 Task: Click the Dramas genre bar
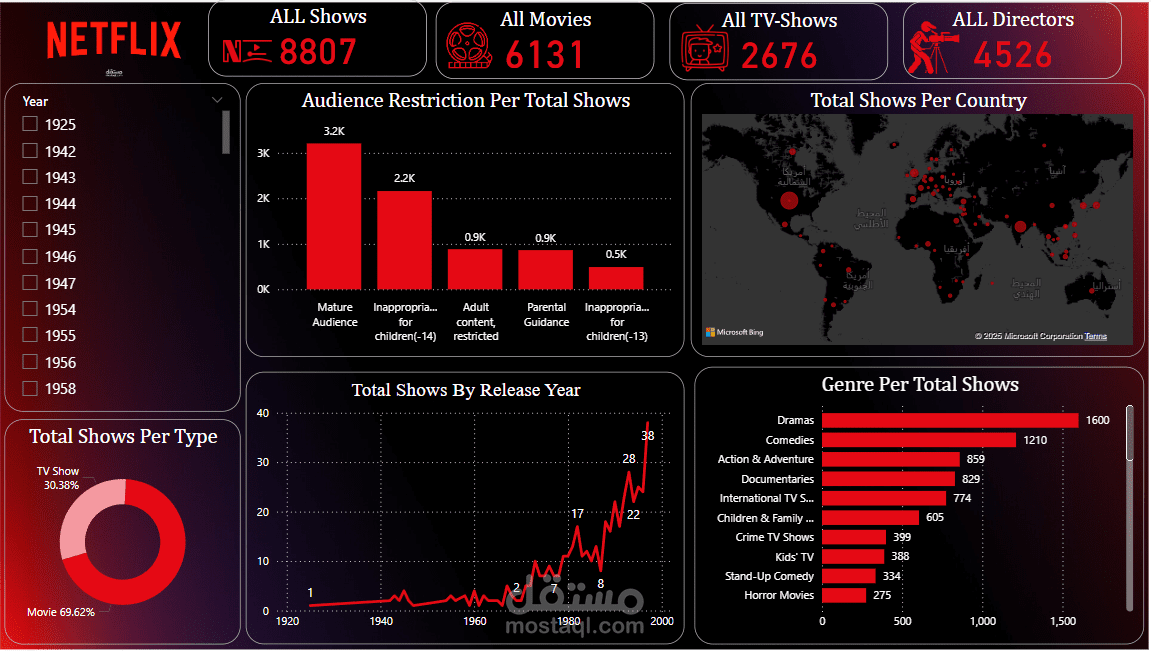950,421
